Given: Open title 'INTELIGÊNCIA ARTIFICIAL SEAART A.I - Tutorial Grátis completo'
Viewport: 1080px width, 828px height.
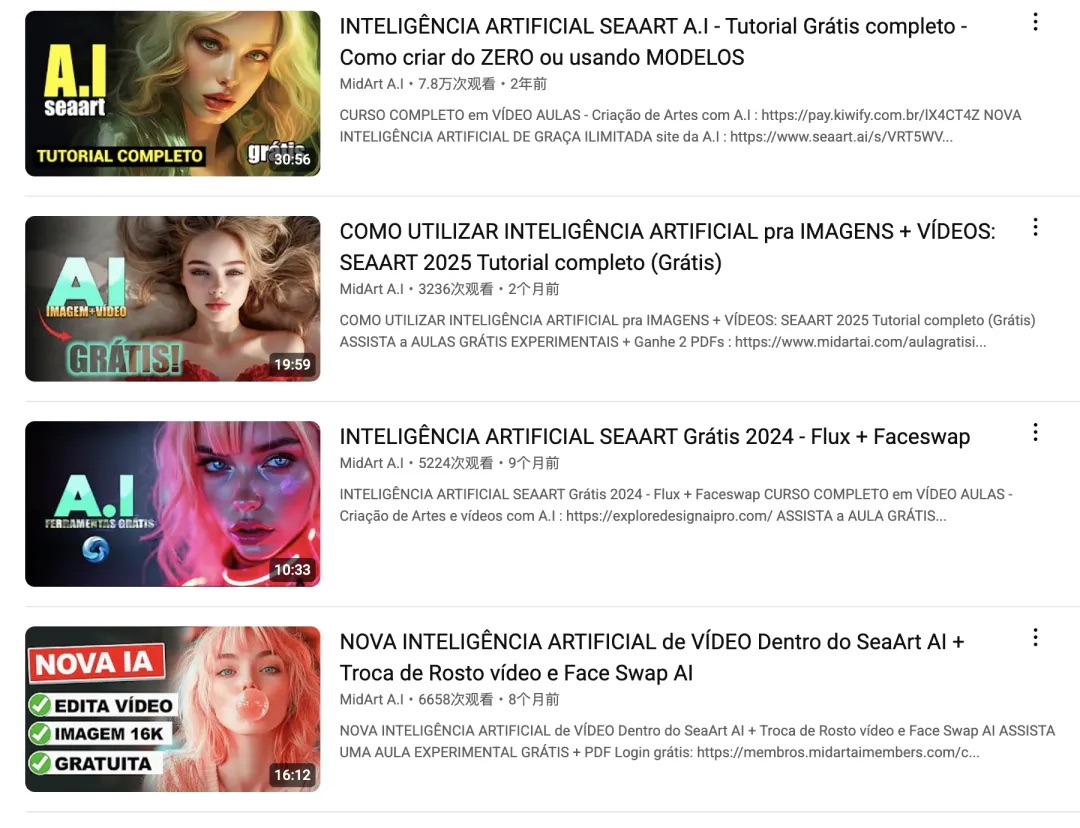Looking at the screenshot, I should [x=653, y=41].
